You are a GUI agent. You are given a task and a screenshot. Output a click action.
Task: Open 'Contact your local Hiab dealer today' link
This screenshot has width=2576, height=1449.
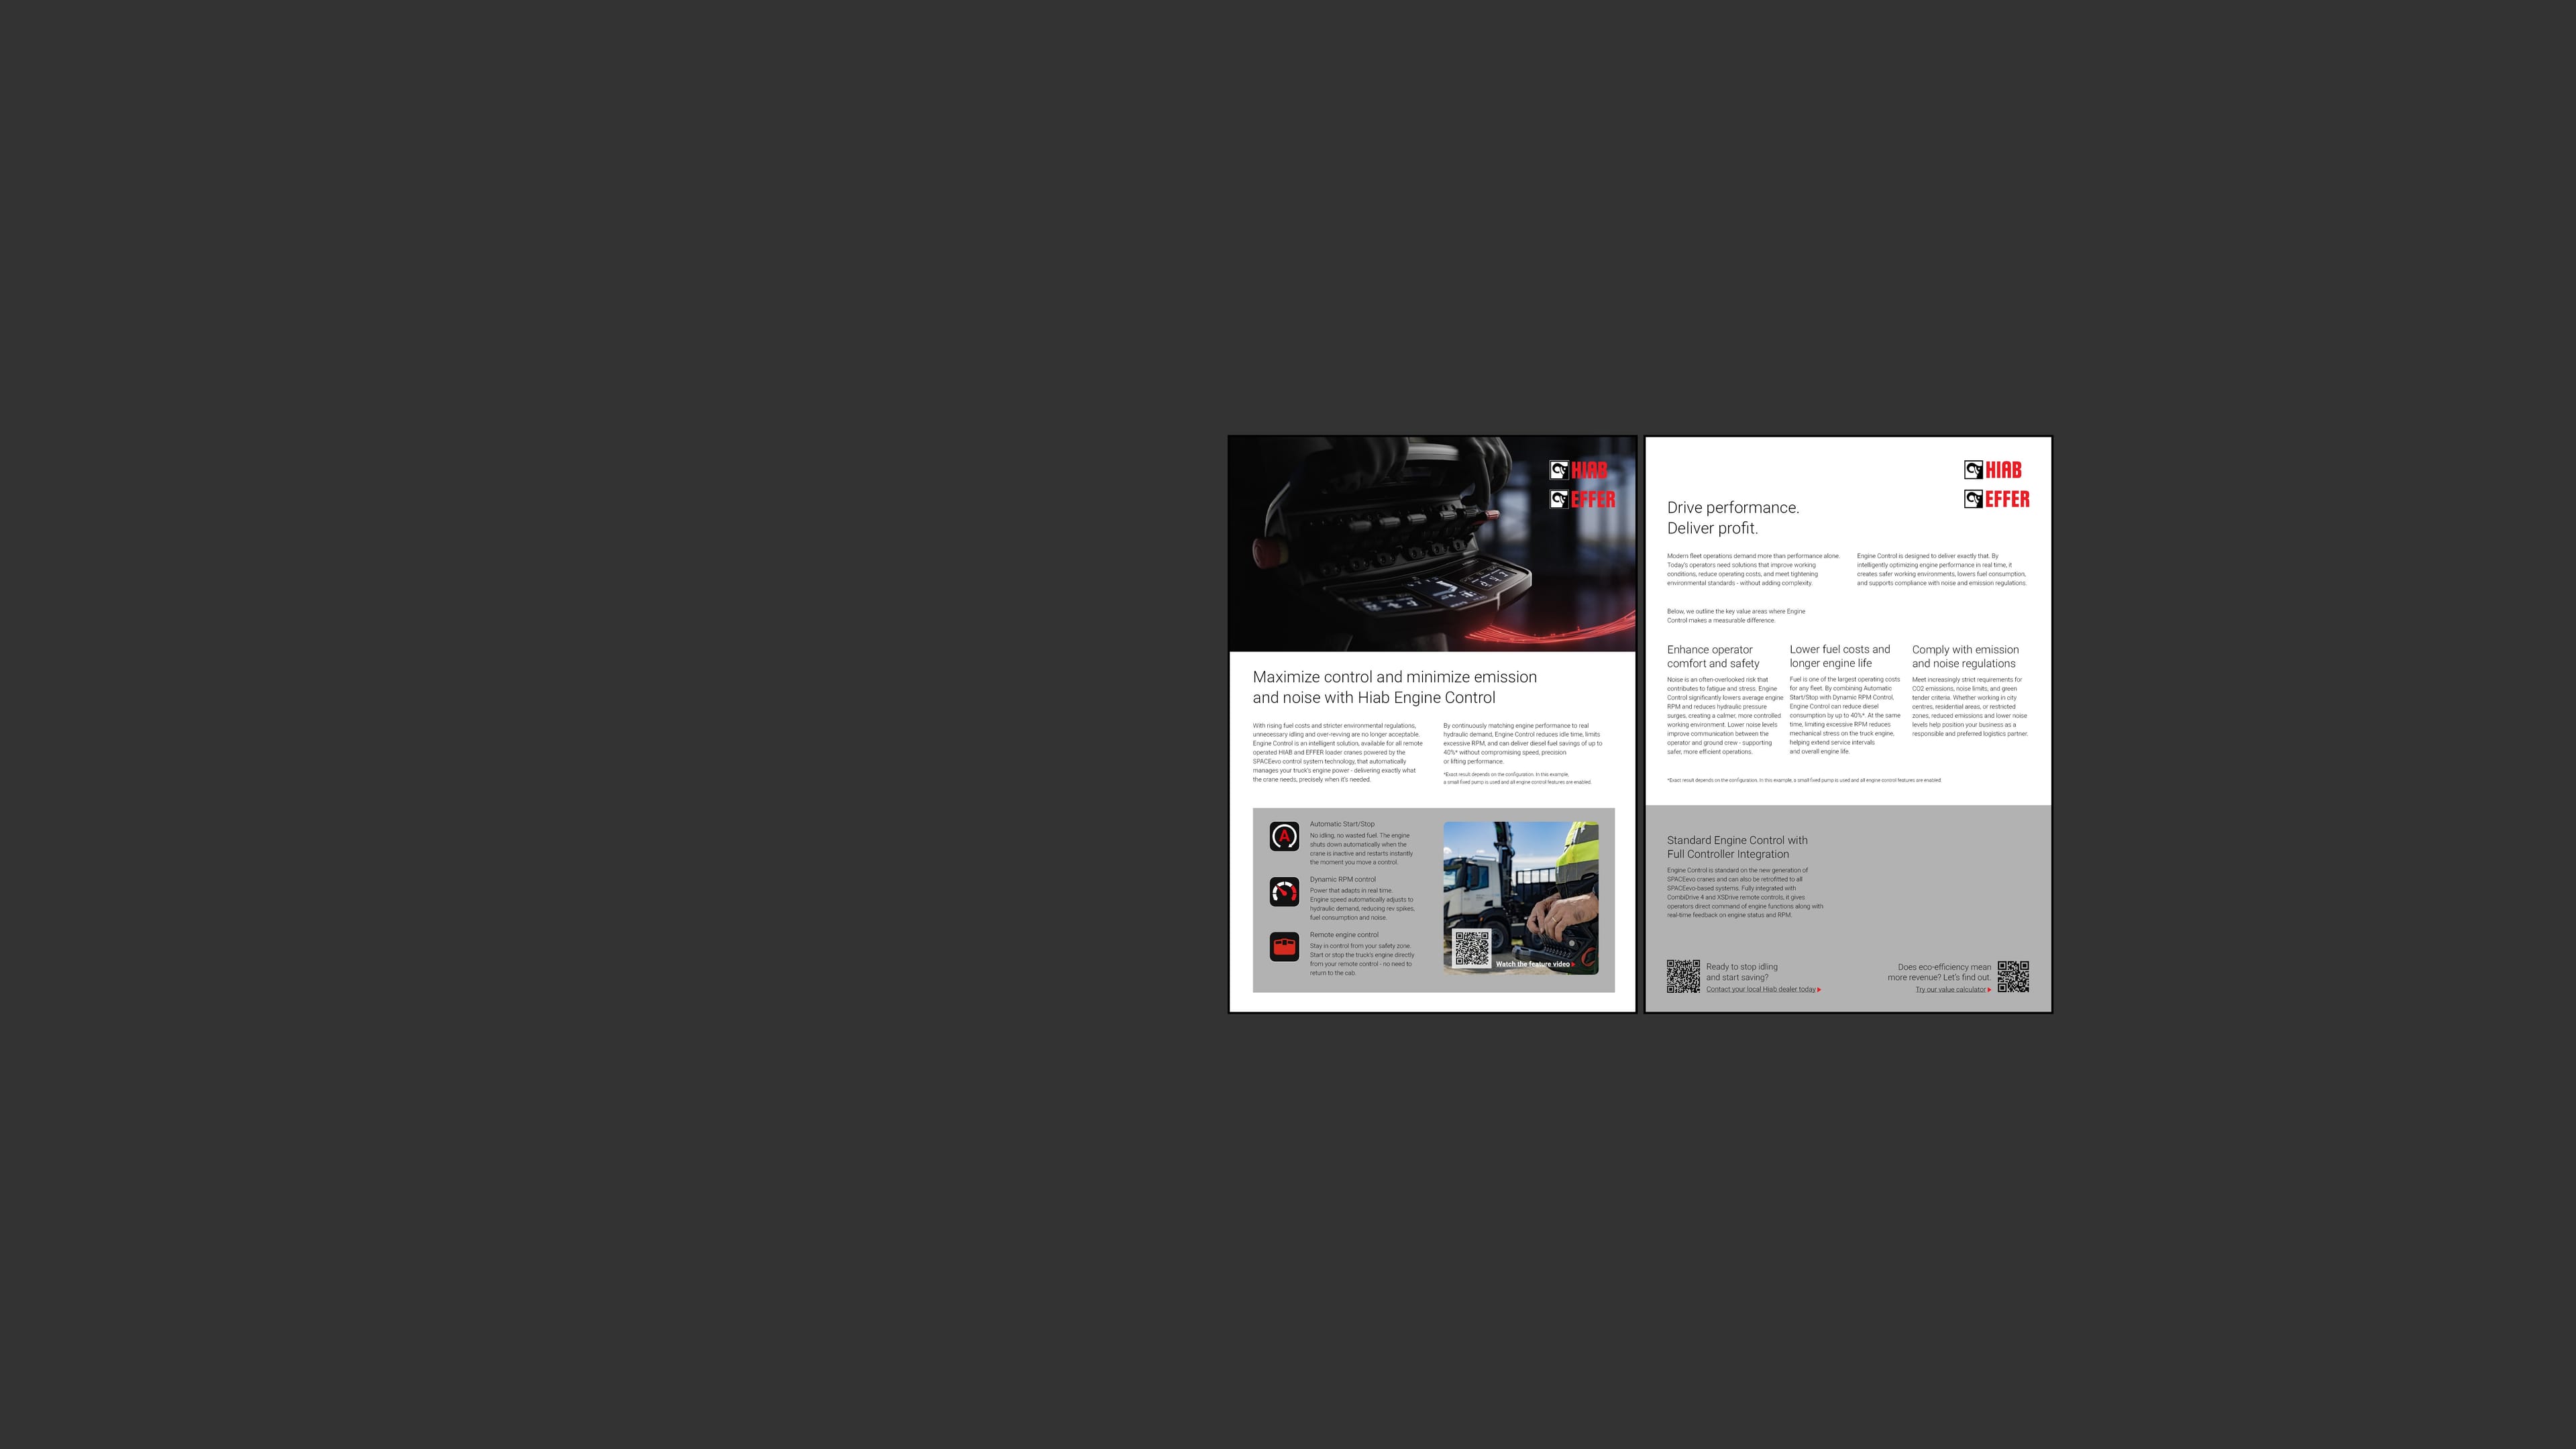[1763, 989]
